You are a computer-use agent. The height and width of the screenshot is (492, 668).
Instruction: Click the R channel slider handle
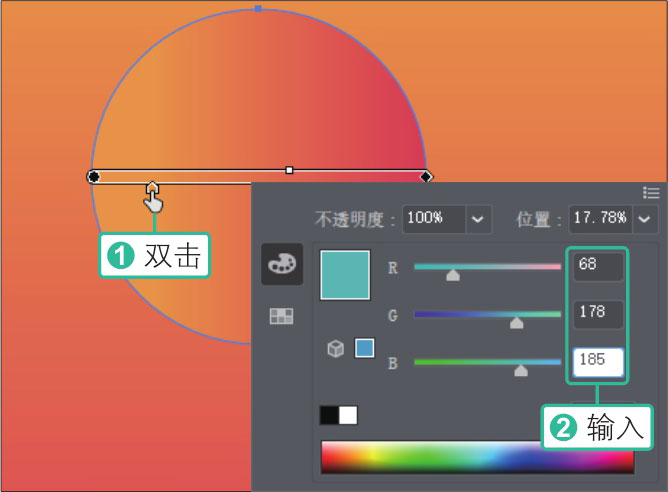[x=453, y=275]
